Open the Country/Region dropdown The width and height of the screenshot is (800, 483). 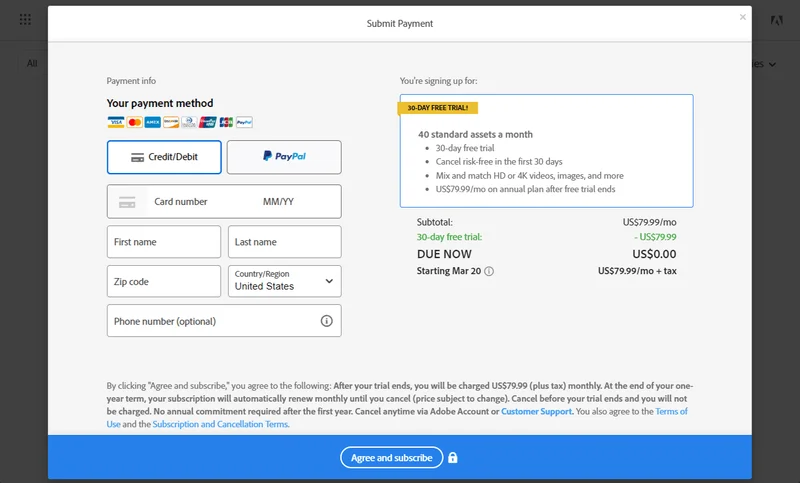(x=285, y=281)
